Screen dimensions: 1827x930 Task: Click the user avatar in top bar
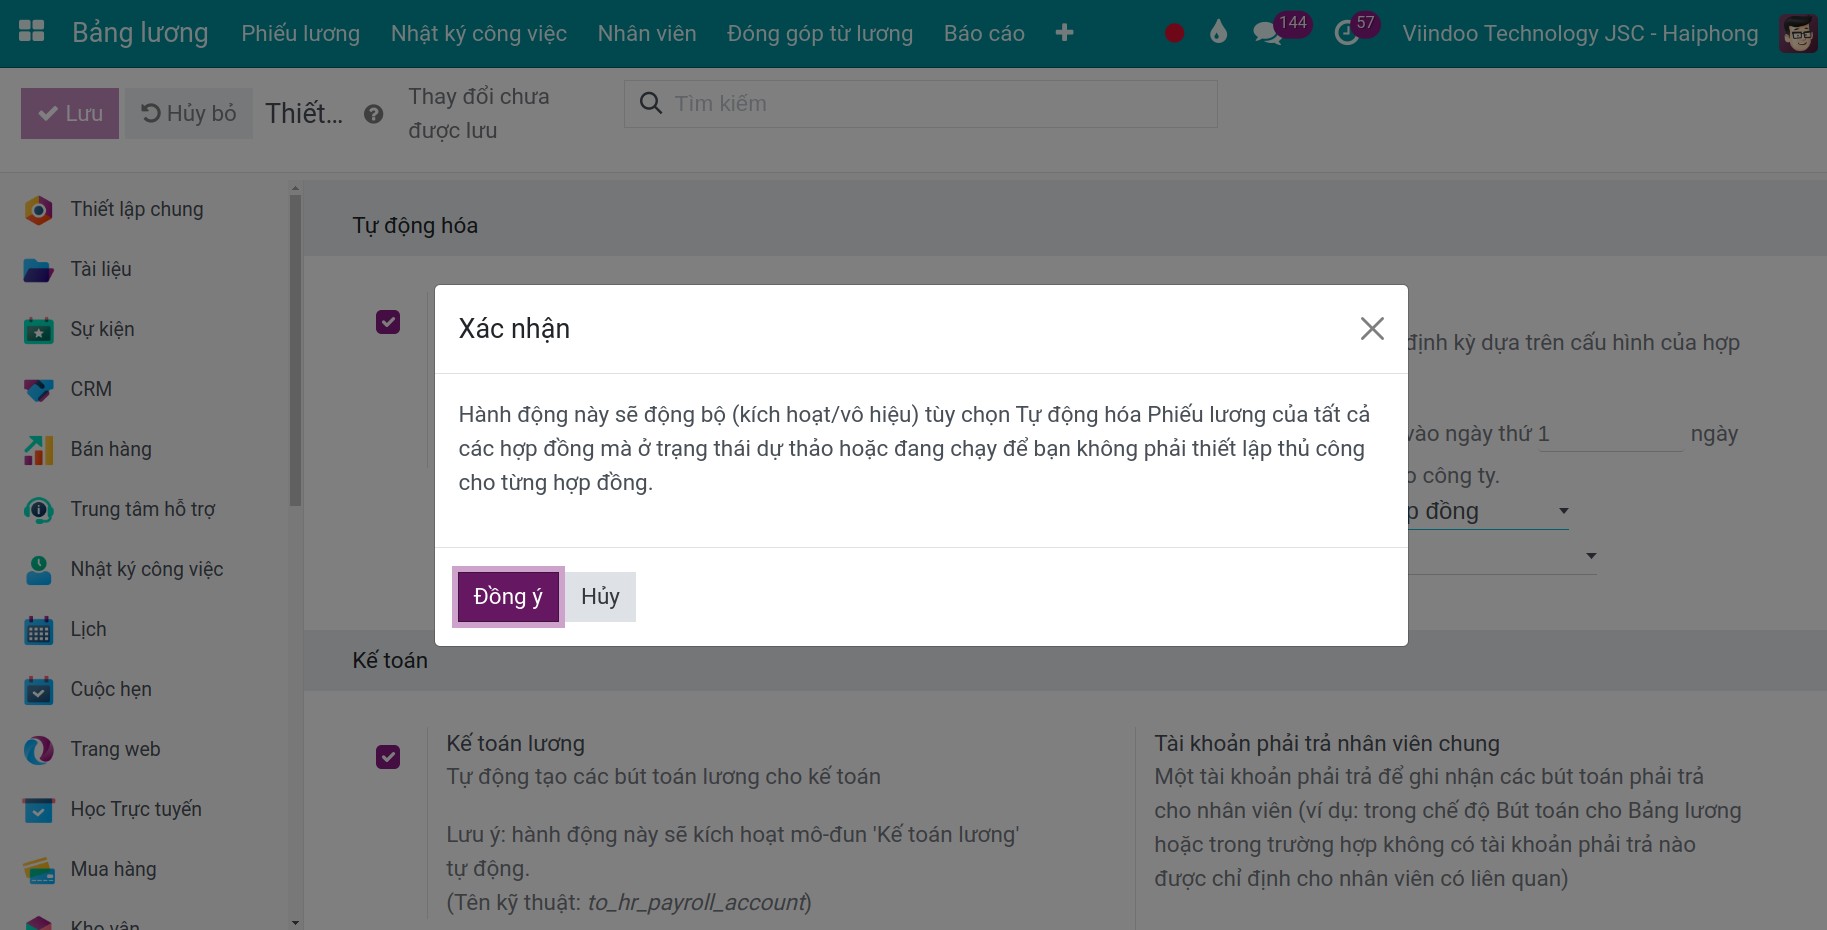coord(1798,34)
